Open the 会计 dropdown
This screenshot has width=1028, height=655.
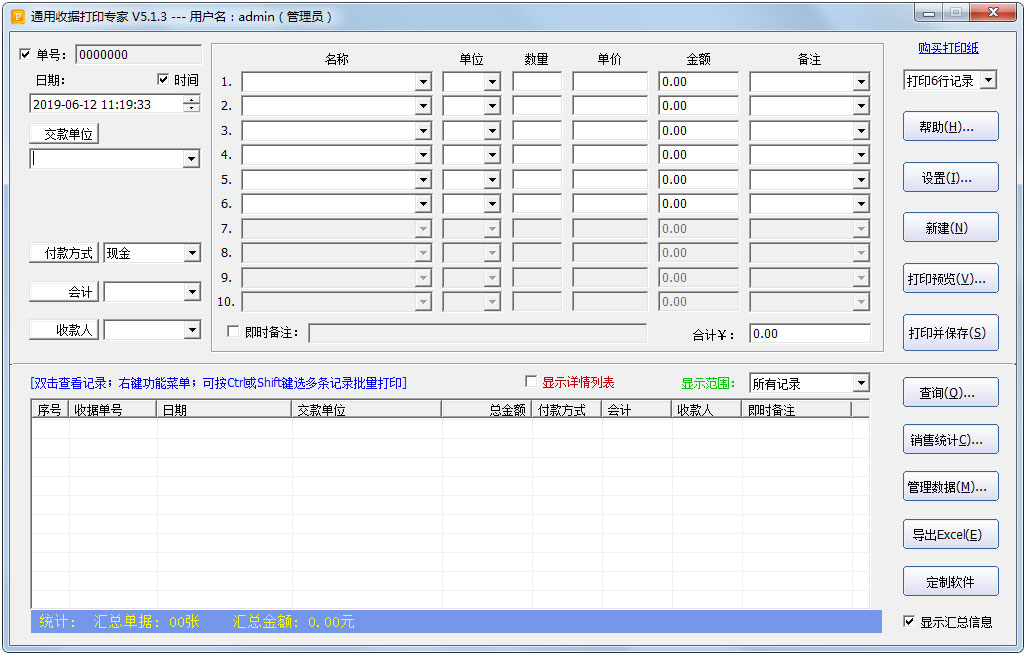(x=191, y=292)
